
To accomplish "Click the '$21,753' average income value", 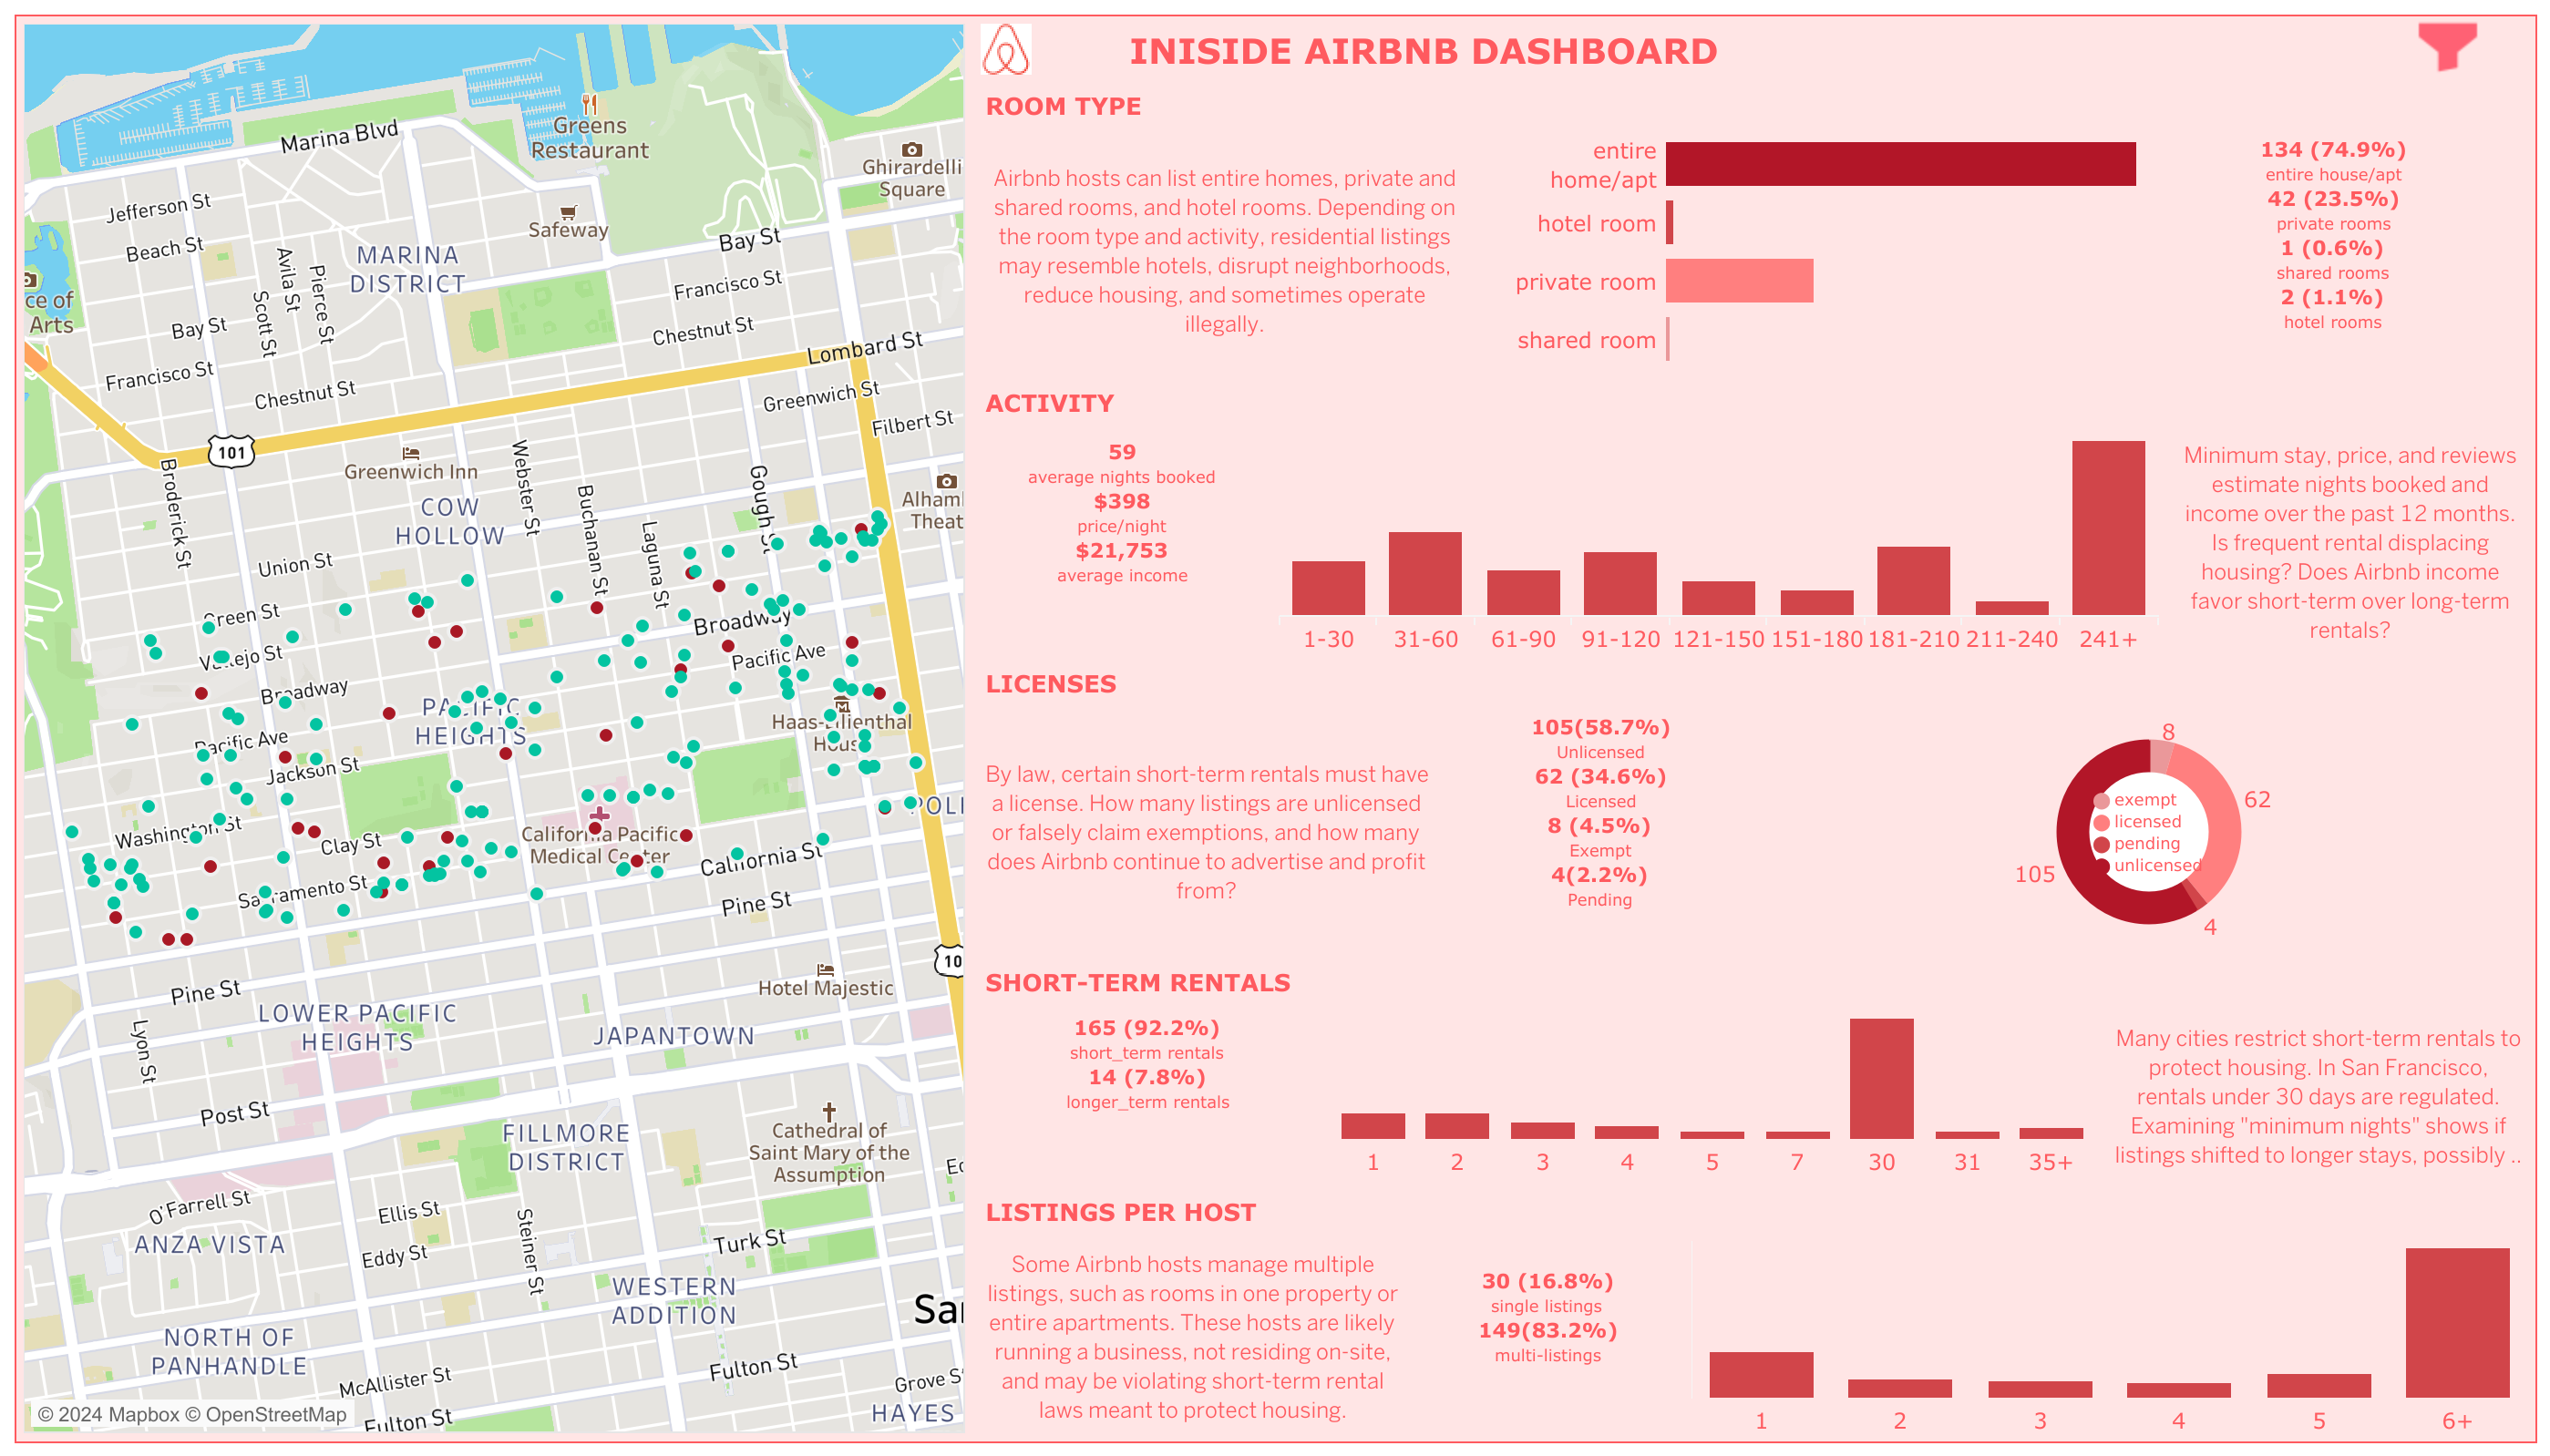I will [x=1121, y=550].
